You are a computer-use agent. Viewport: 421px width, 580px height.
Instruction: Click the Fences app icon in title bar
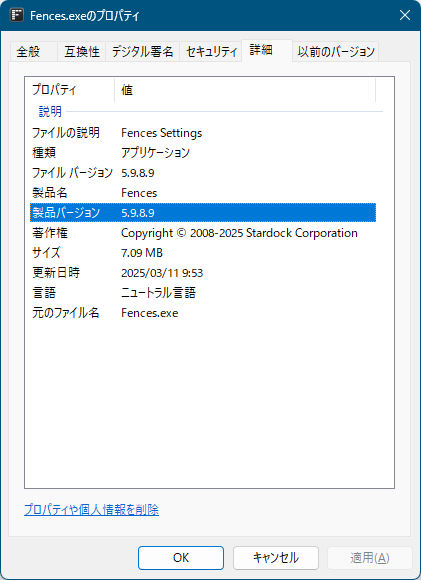[x=17, y=16]
